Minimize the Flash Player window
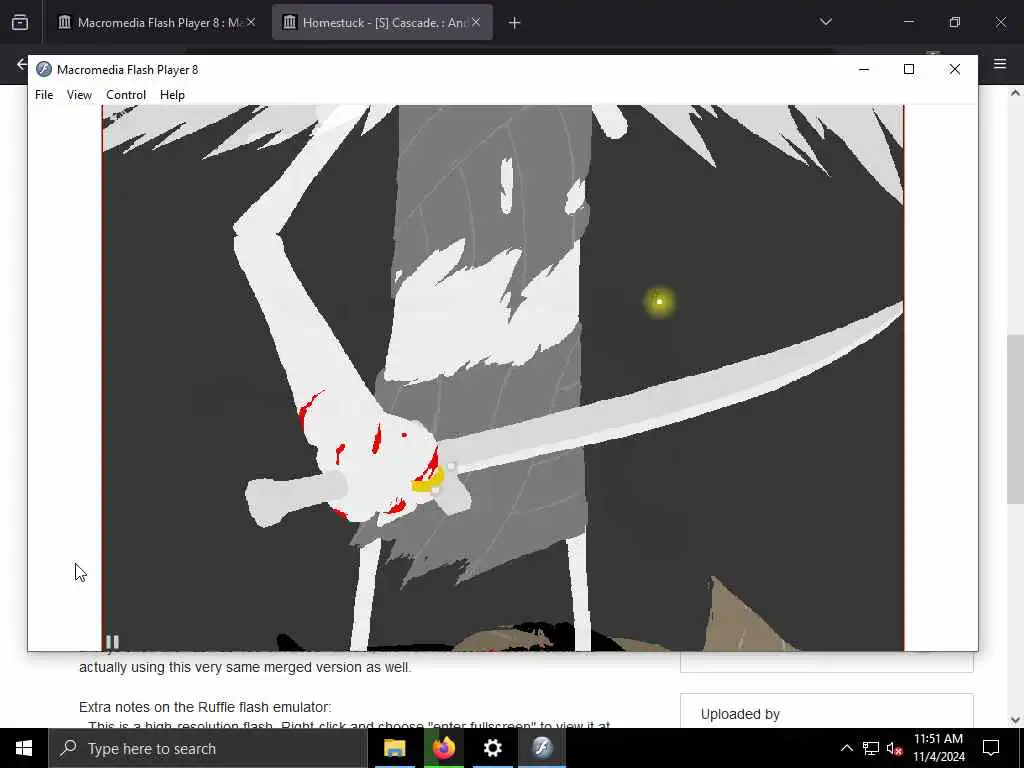 pos(863,69)
